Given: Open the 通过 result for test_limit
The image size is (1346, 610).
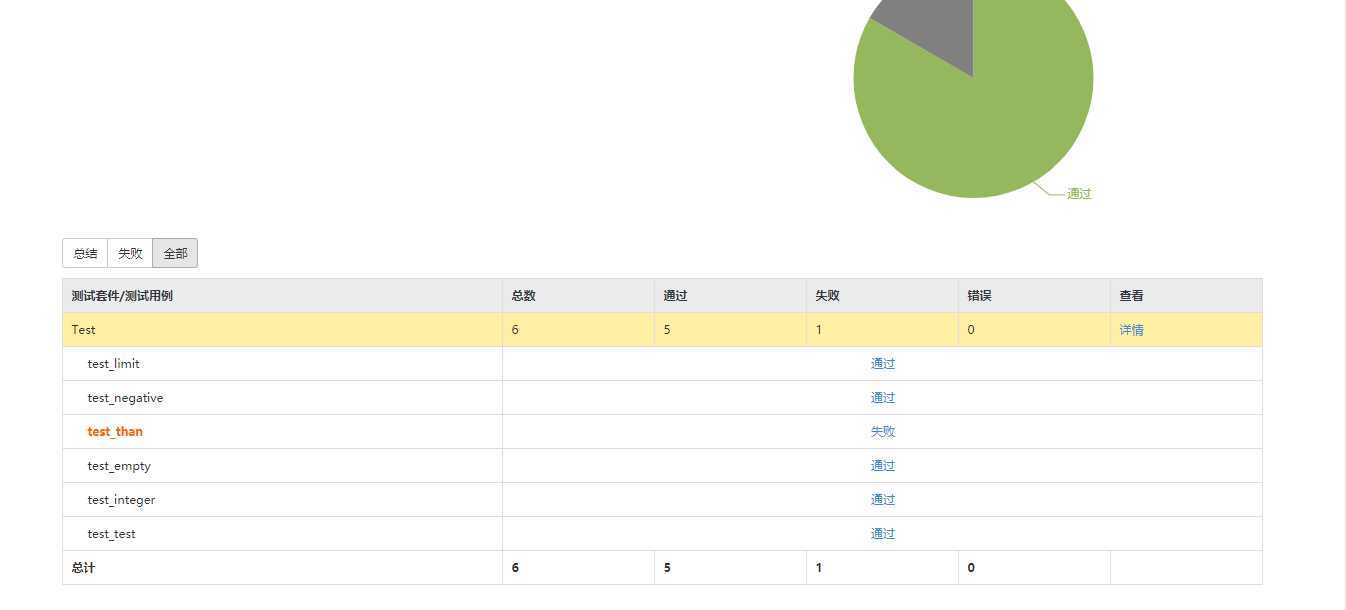Looking at the screenshot, I should 883,364.
